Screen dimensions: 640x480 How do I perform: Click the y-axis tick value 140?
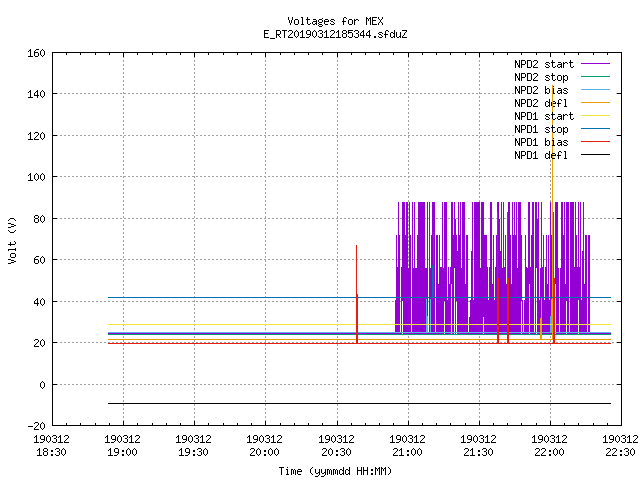36,94
